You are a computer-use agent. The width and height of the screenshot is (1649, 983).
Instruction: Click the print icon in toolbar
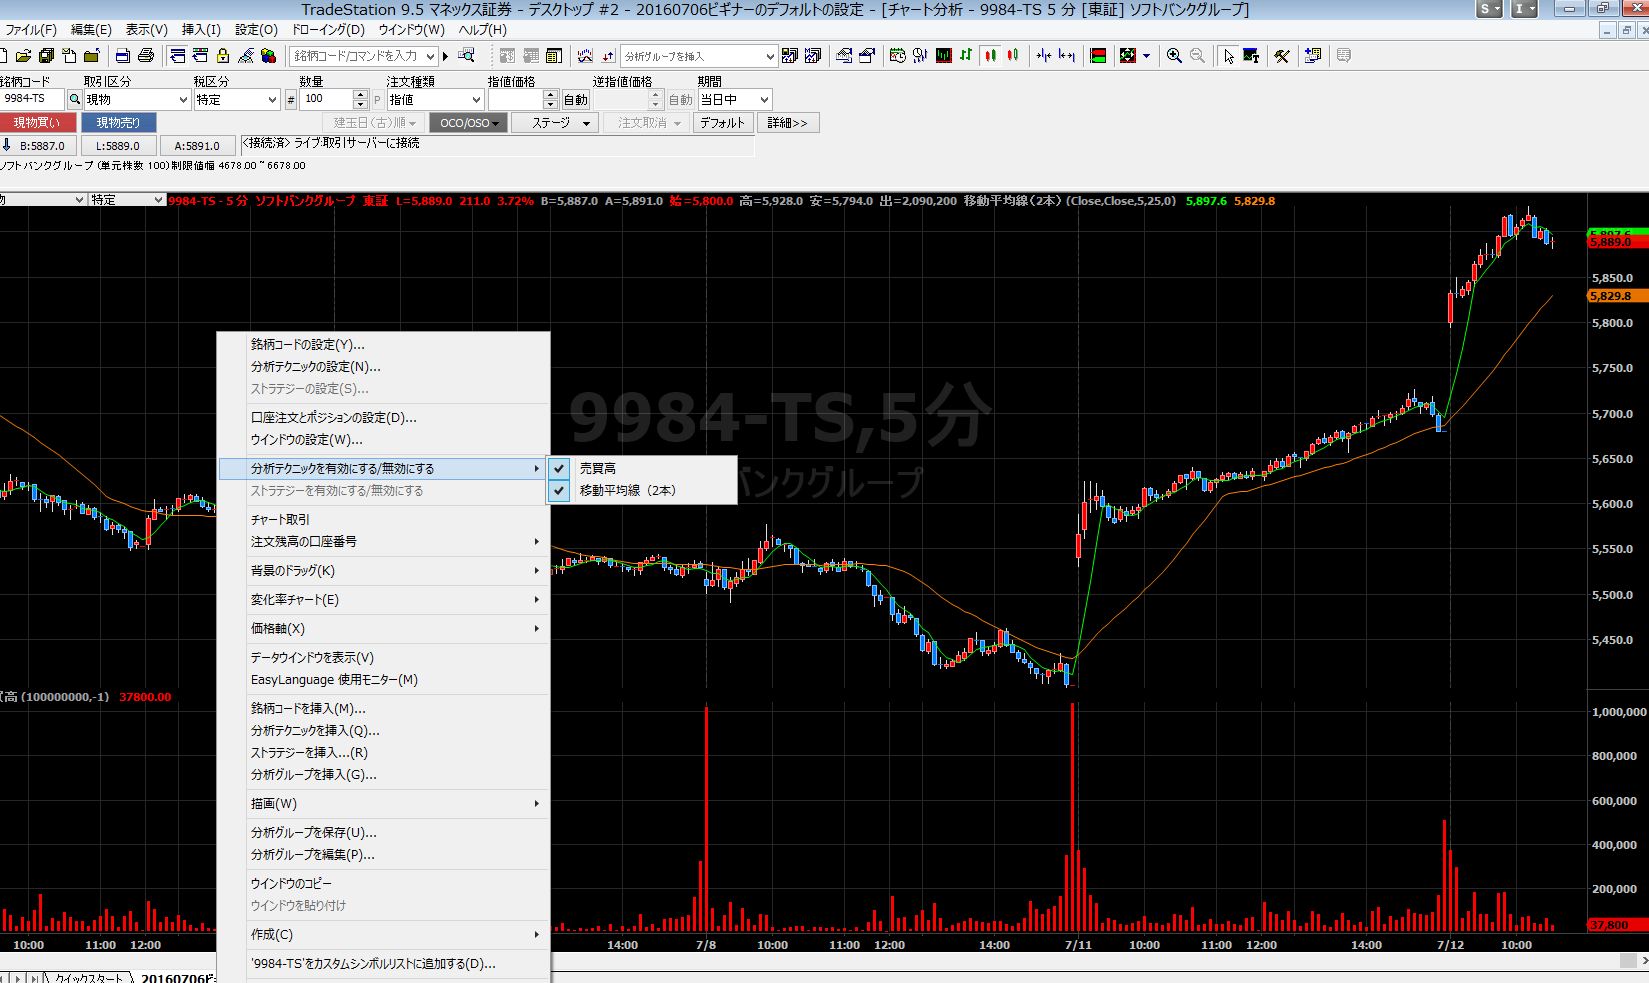point(146,56)
